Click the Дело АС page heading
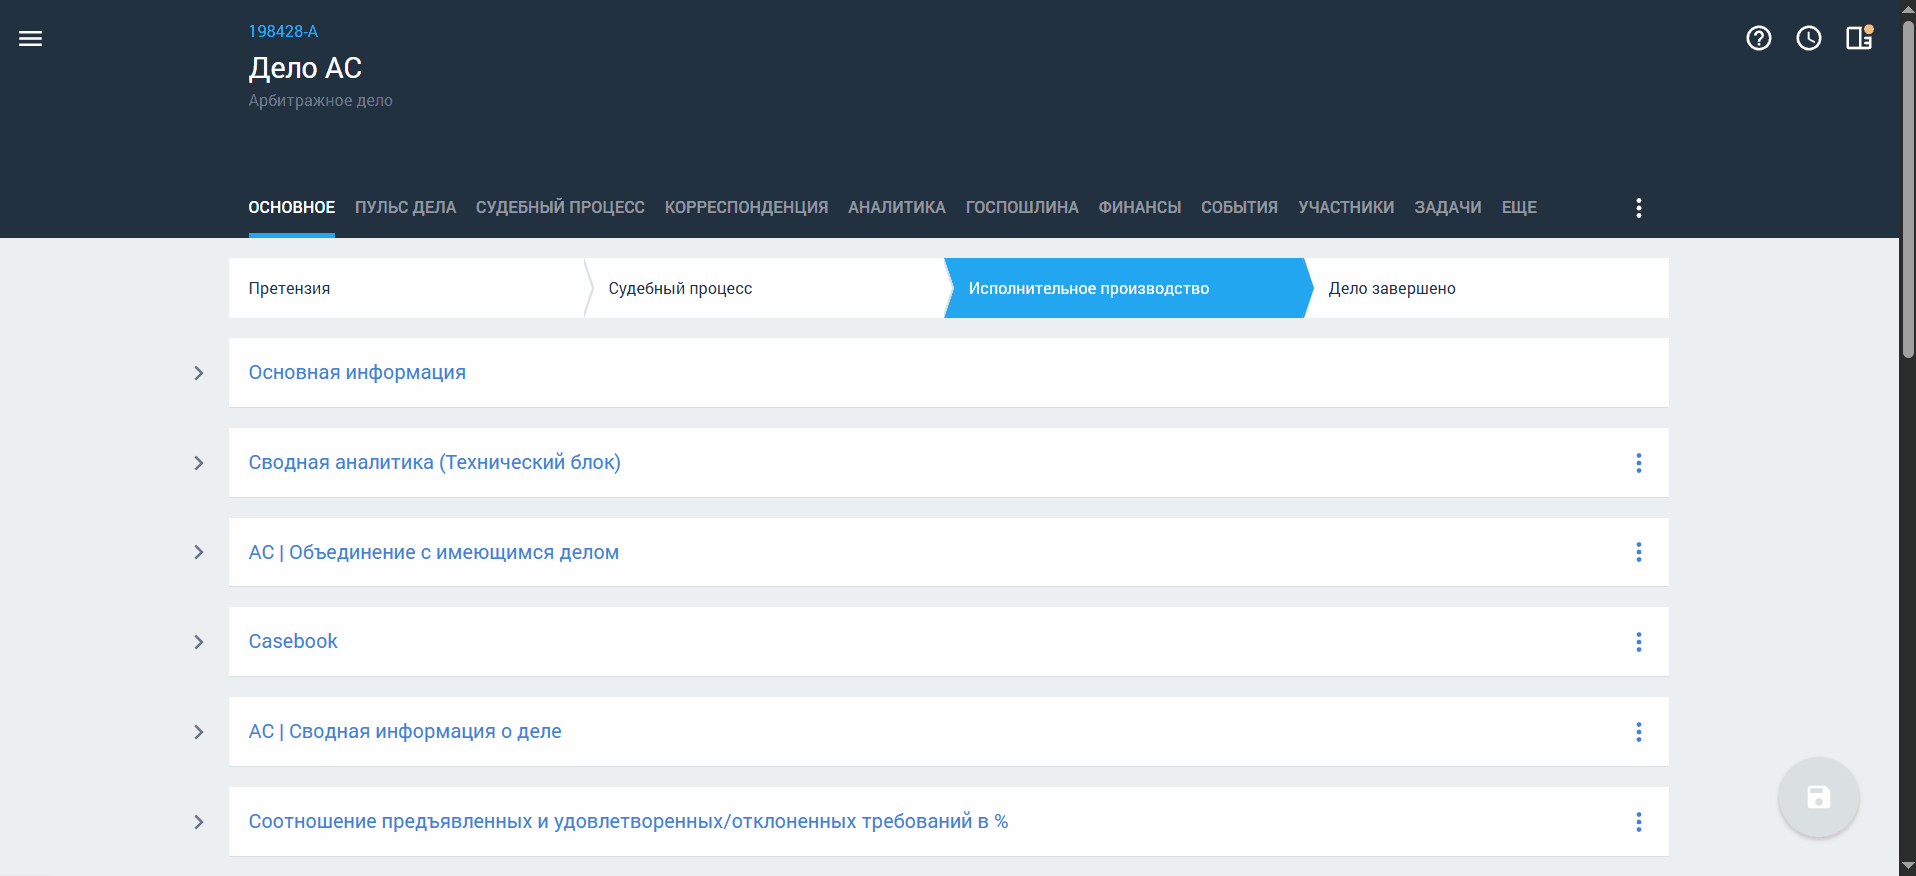This screenshot has height=876, width=1916. coord(305,68)
